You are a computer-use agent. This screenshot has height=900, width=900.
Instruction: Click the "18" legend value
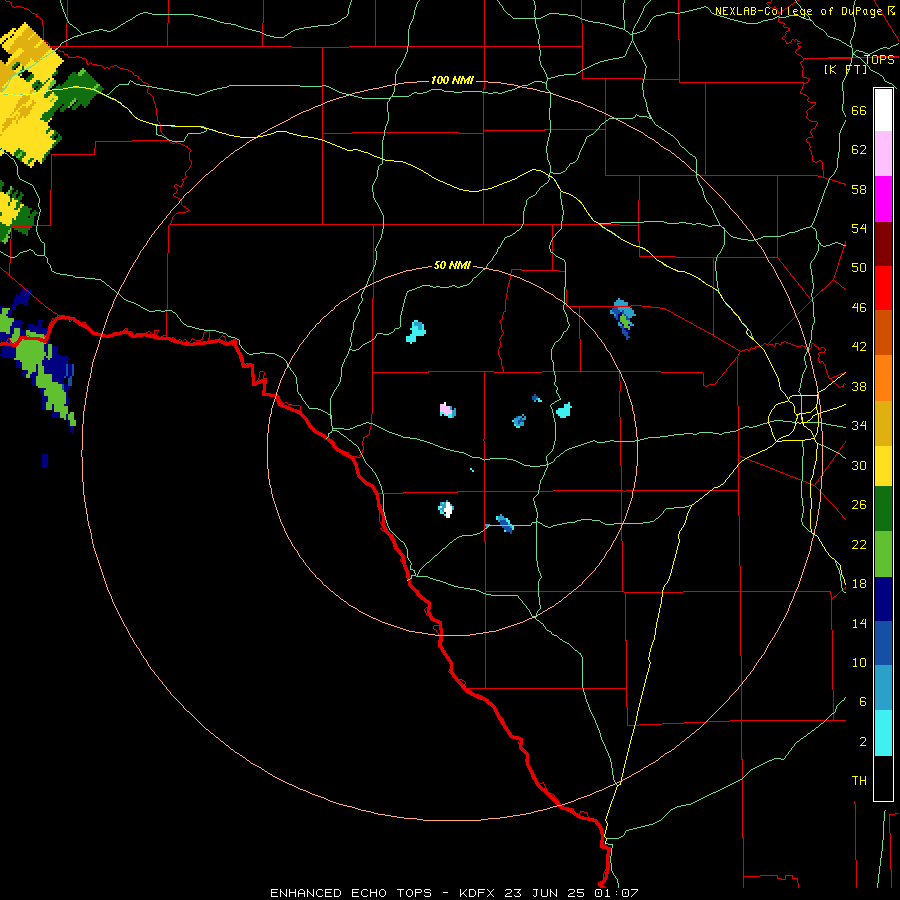tap(859, 584)
